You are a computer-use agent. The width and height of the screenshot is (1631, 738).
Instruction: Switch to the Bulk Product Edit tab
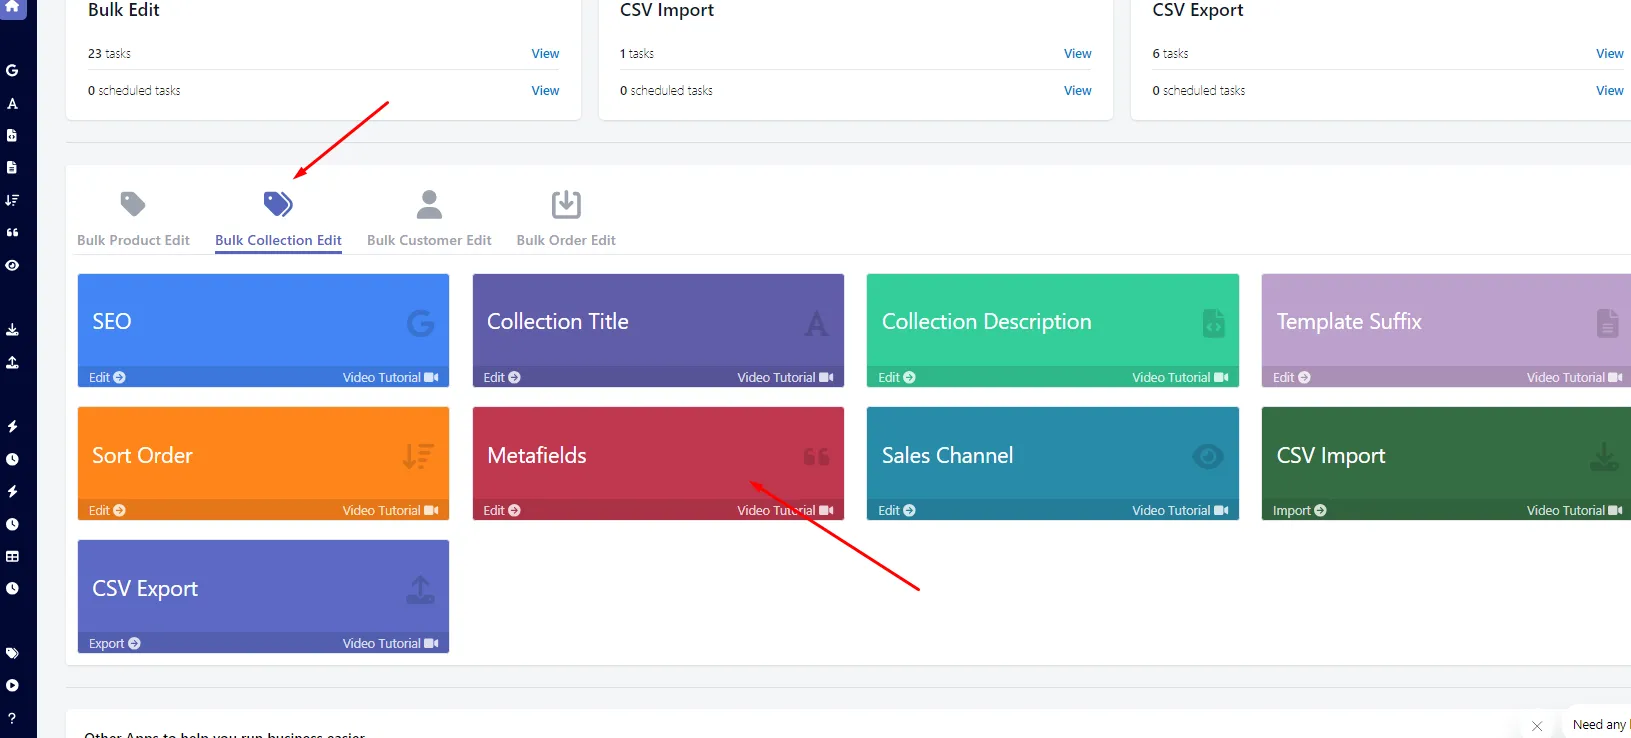pos(133,219)
